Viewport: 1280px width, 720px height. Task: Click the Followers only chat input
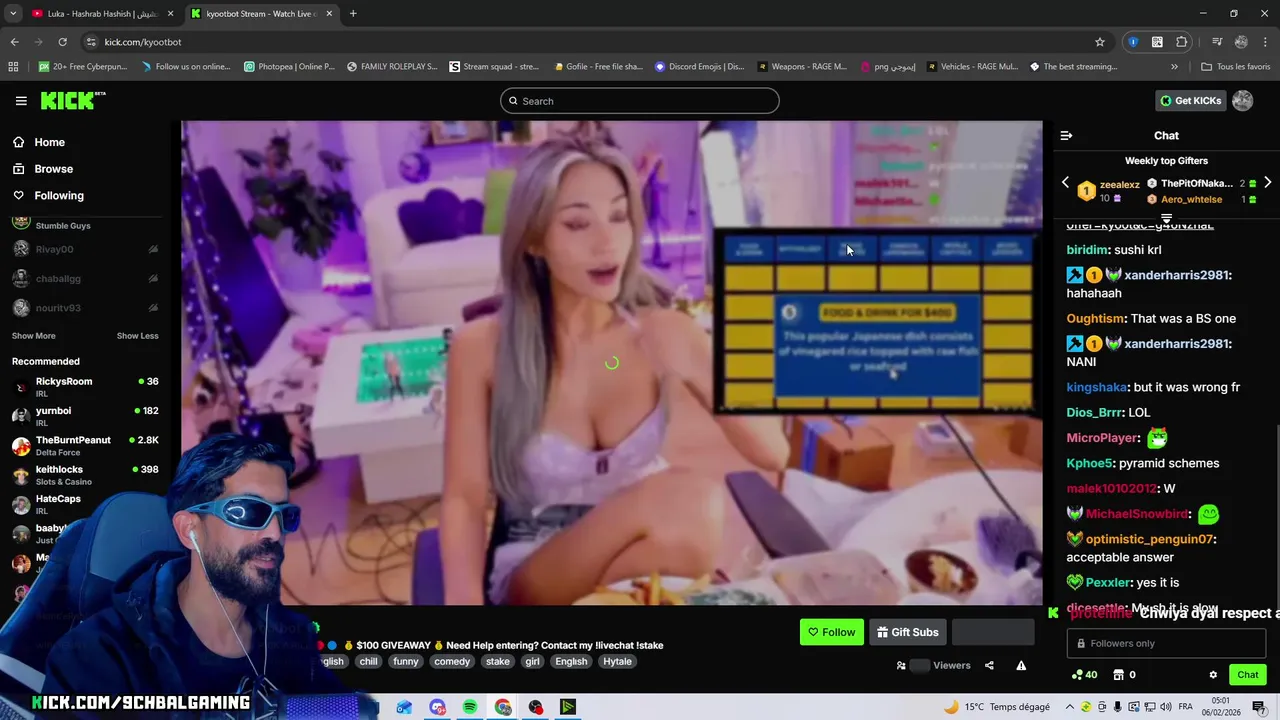[x=1166, y=643]
